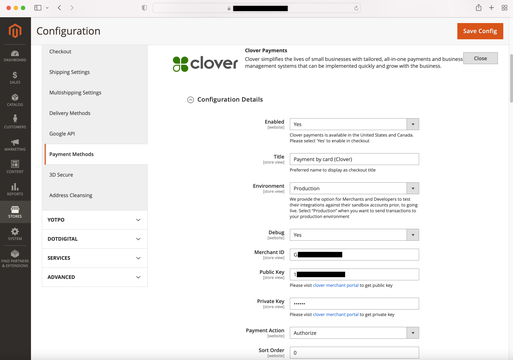Open the Payment Action dropdown
Screen dimensions: 513x360
(x=354, y=333)
